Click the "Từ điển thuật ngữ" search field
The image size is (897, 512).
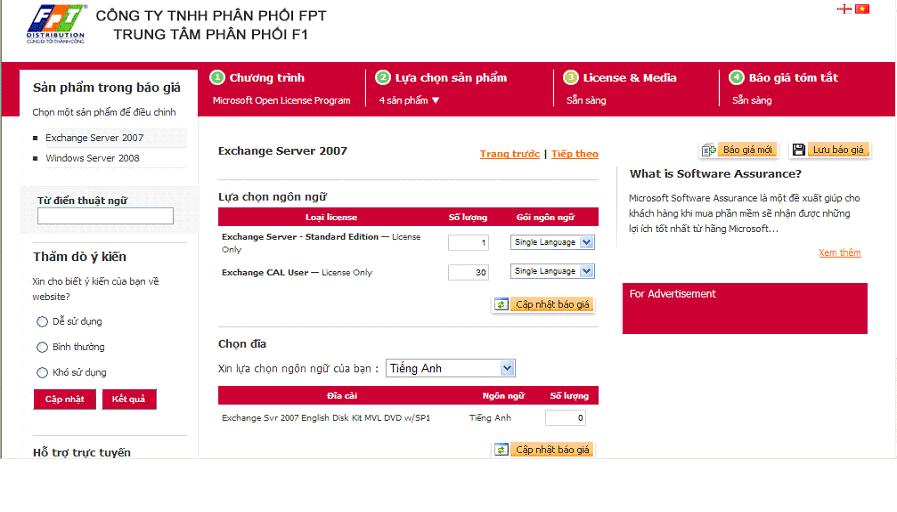[x=105, y=216]
